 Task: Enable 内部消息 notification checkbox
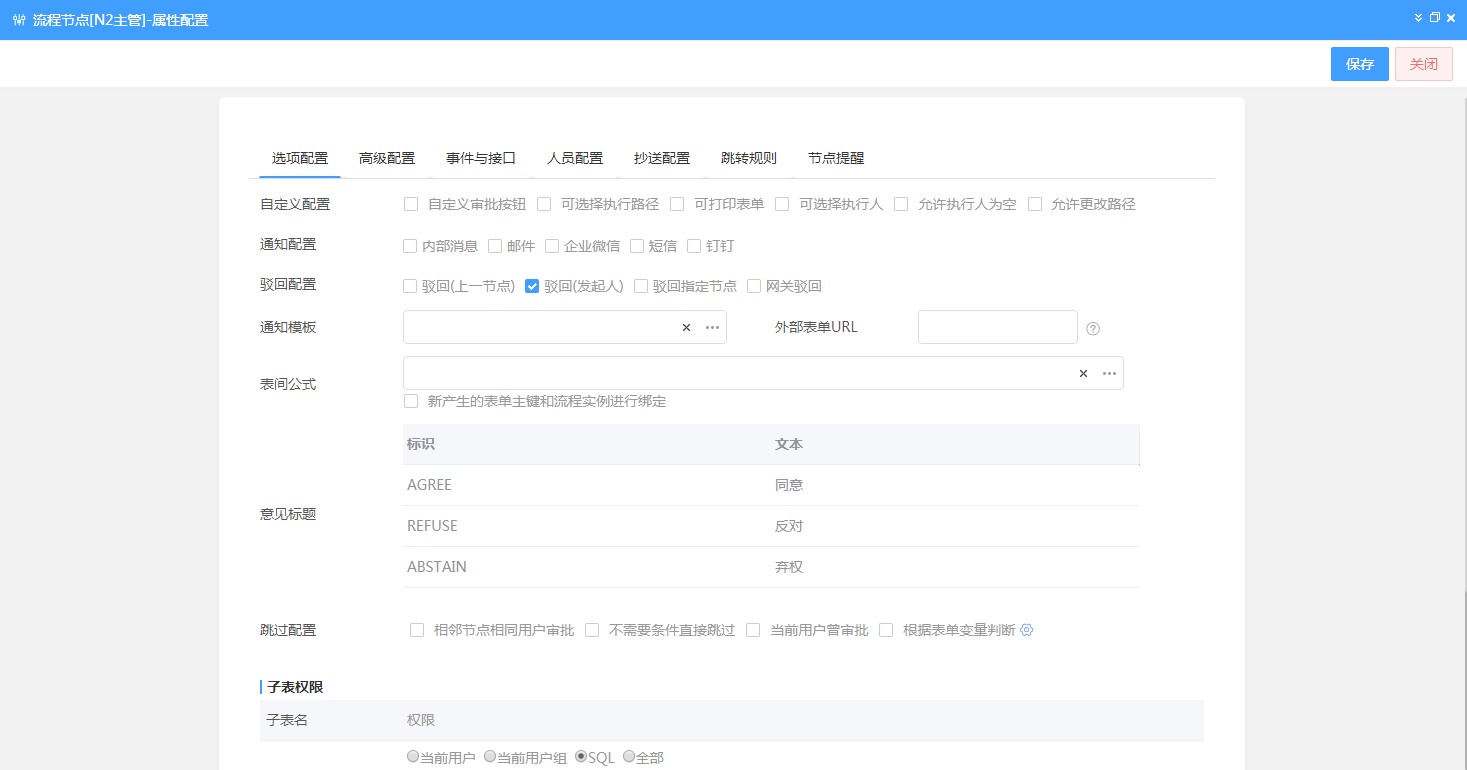(410, 246)
